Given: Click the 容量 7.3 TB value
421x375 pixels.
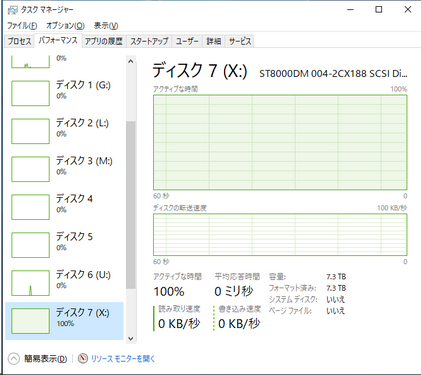Looking at the screenshot, I should coord(336,277).
